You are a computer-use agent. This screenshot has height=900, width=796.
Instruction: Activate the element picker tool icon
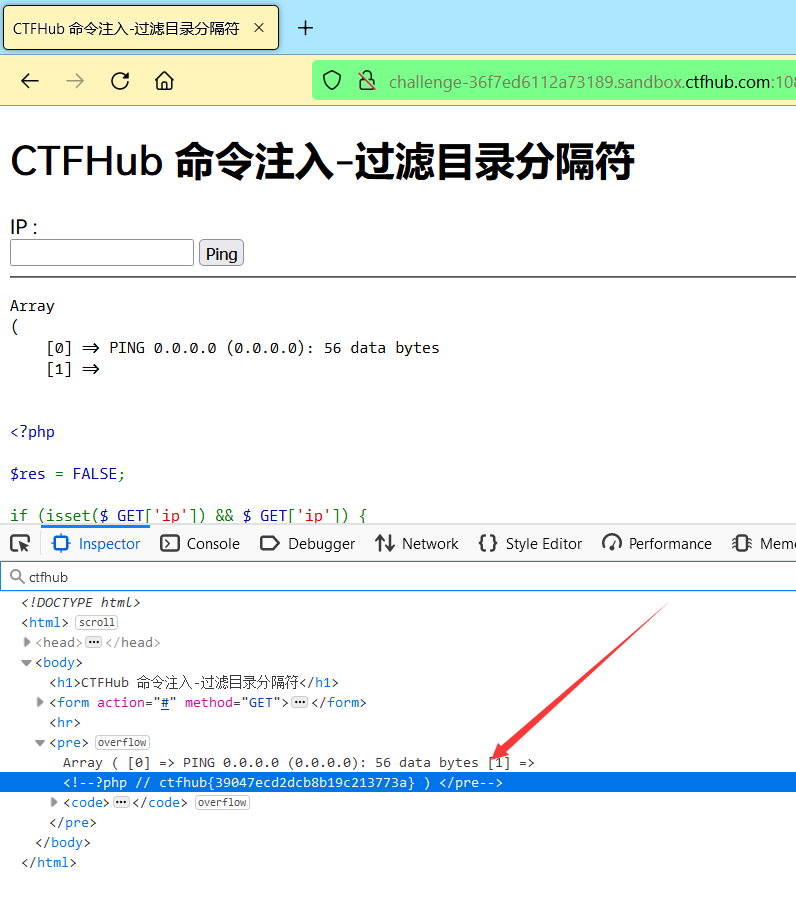tap(20, 543)
